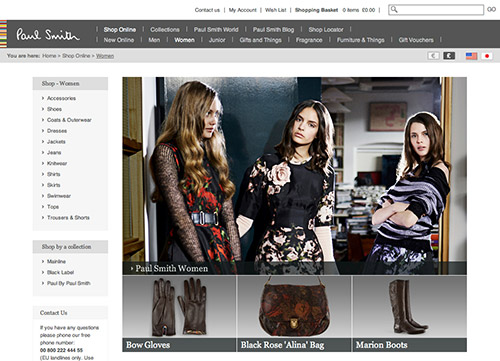The width and height of the screenshot is (500, 361).
Task: Click the Shop by a collection heading
Action: coord(66,247)
